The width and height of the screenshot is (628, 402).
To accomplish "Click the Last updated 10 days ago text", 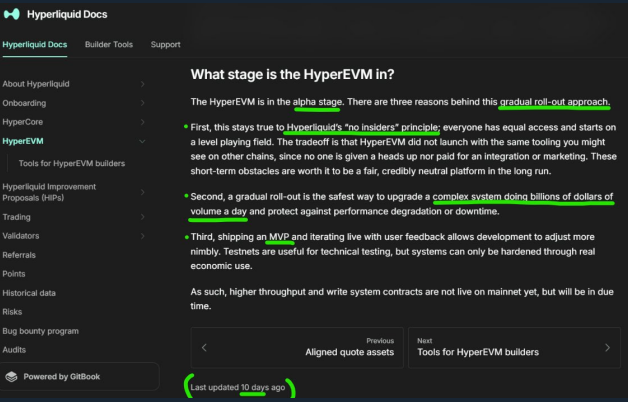I will click(x=238, y=387).
